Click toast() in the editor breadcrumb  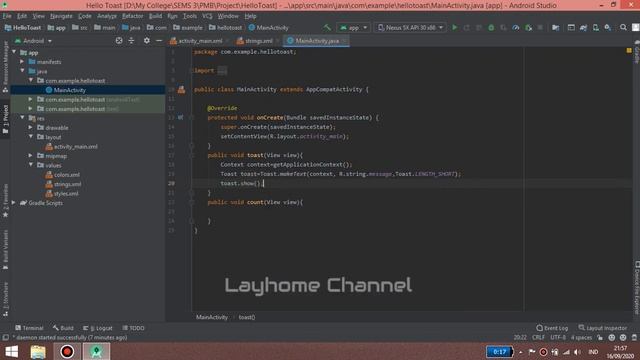coord(247,317)
